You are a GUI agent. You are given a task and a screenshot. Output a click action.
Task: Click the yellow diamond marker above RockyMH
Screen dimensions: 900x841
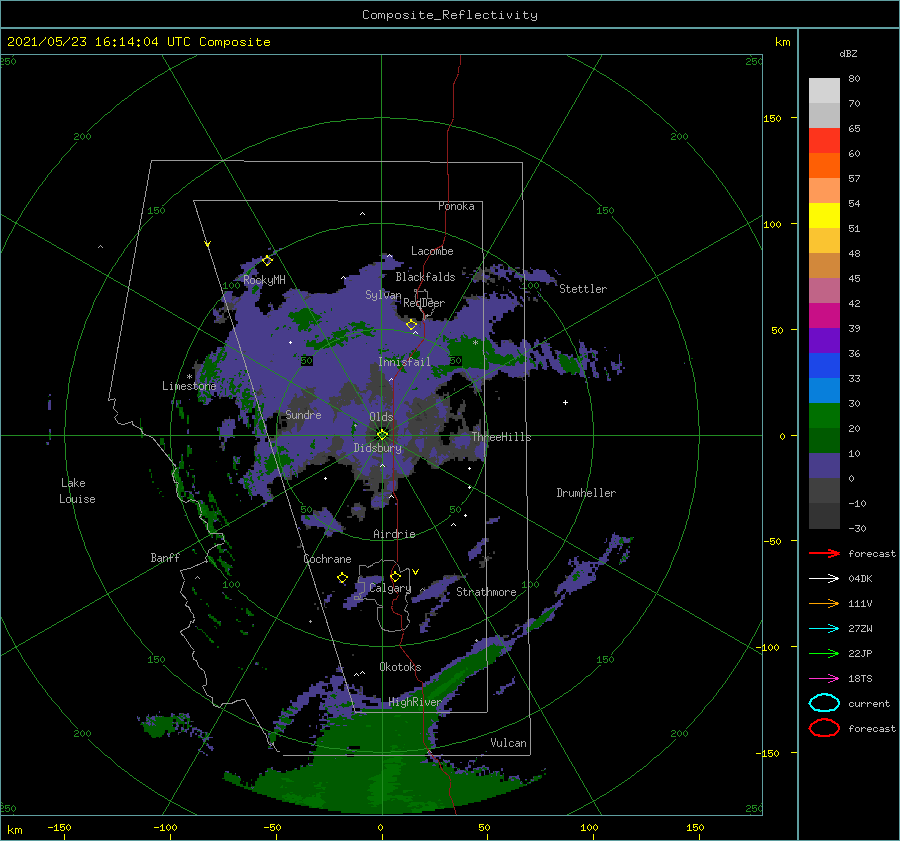pos(267,261)
